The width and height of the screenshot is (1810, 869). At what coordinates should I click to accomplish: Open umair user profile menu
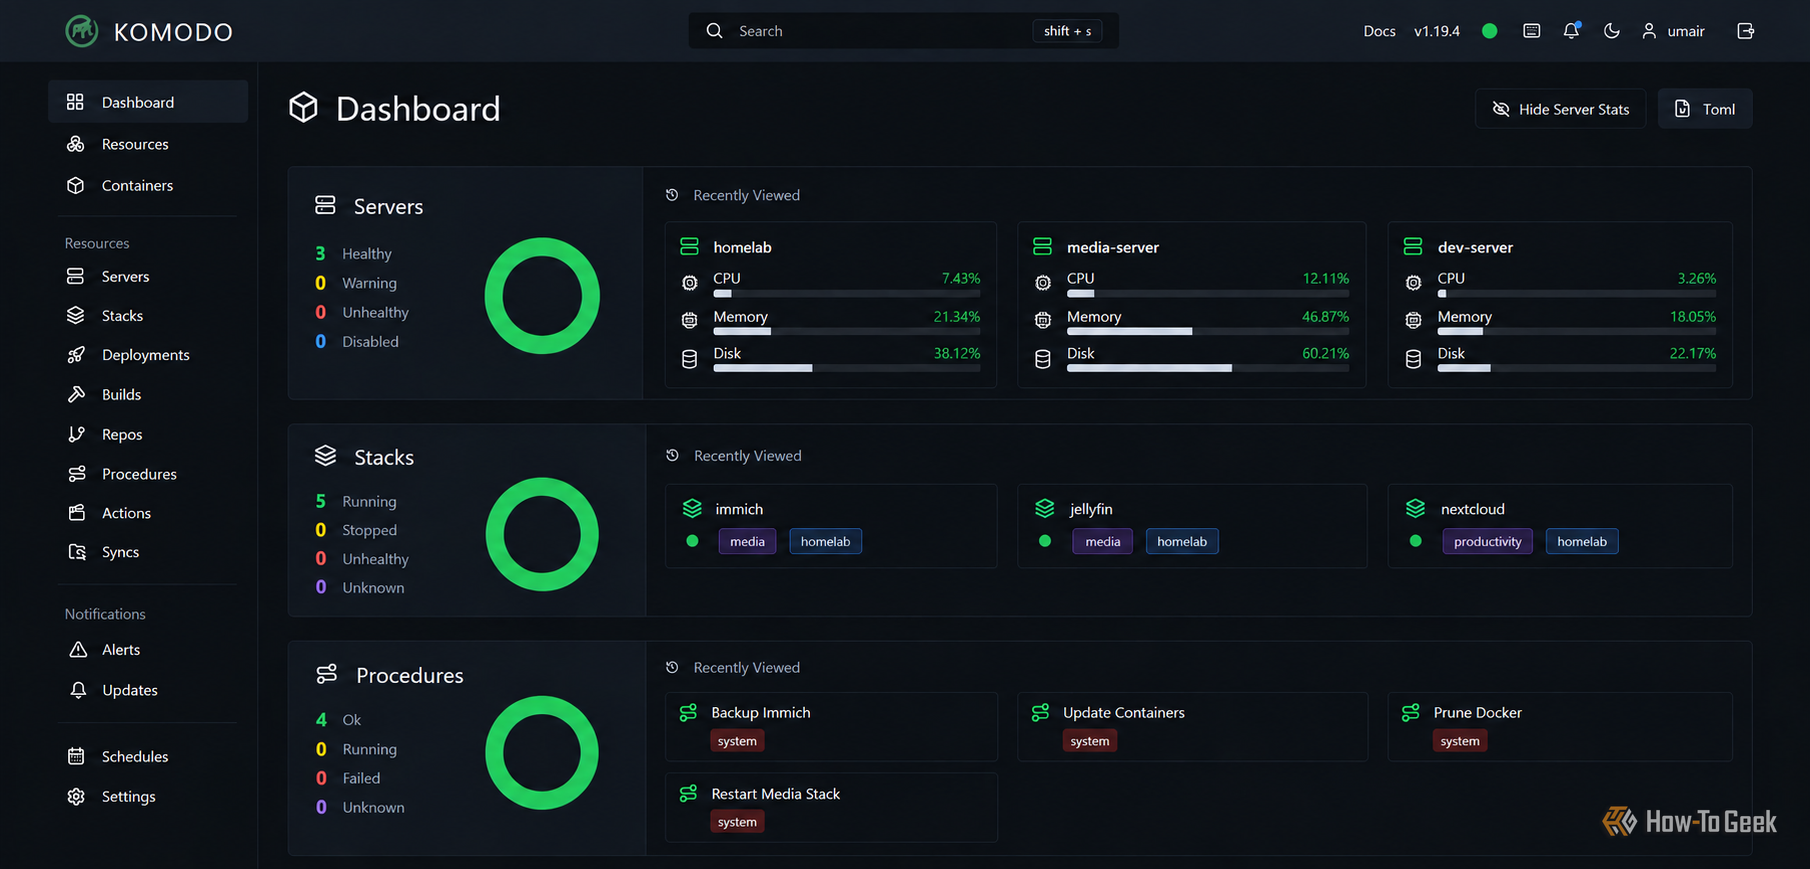1673,31
